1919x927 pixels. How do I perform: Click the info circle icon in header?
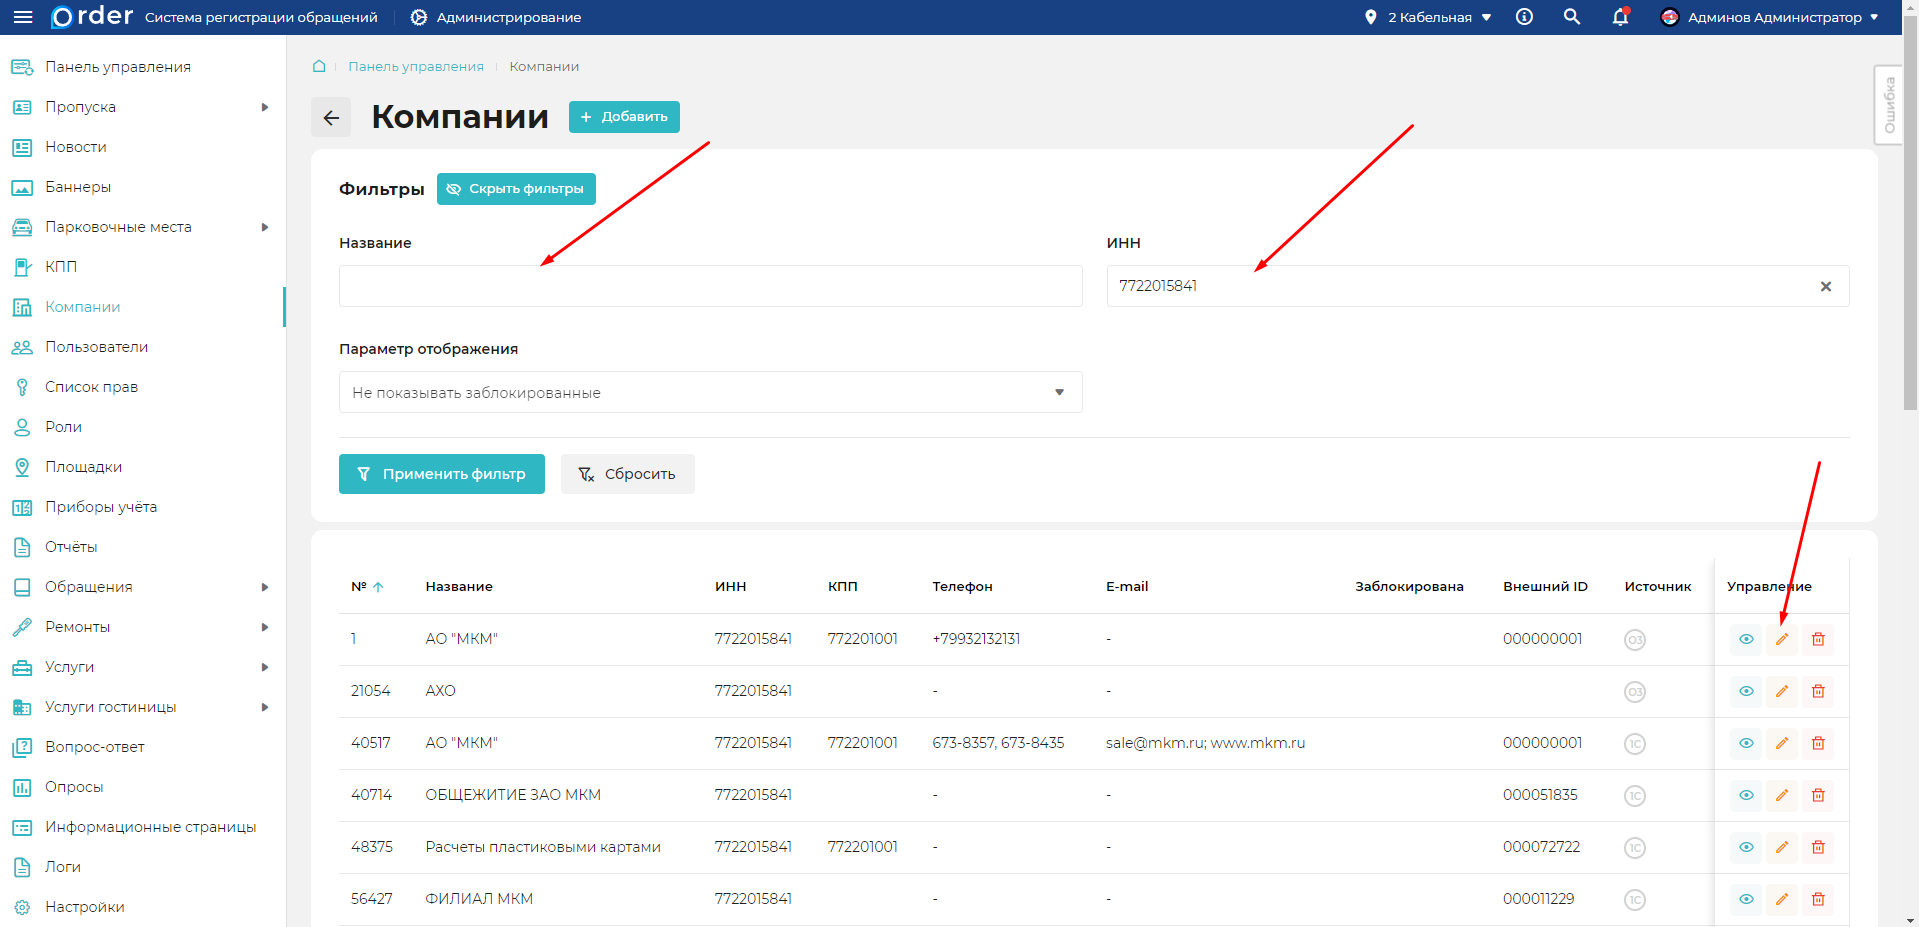1524,17
